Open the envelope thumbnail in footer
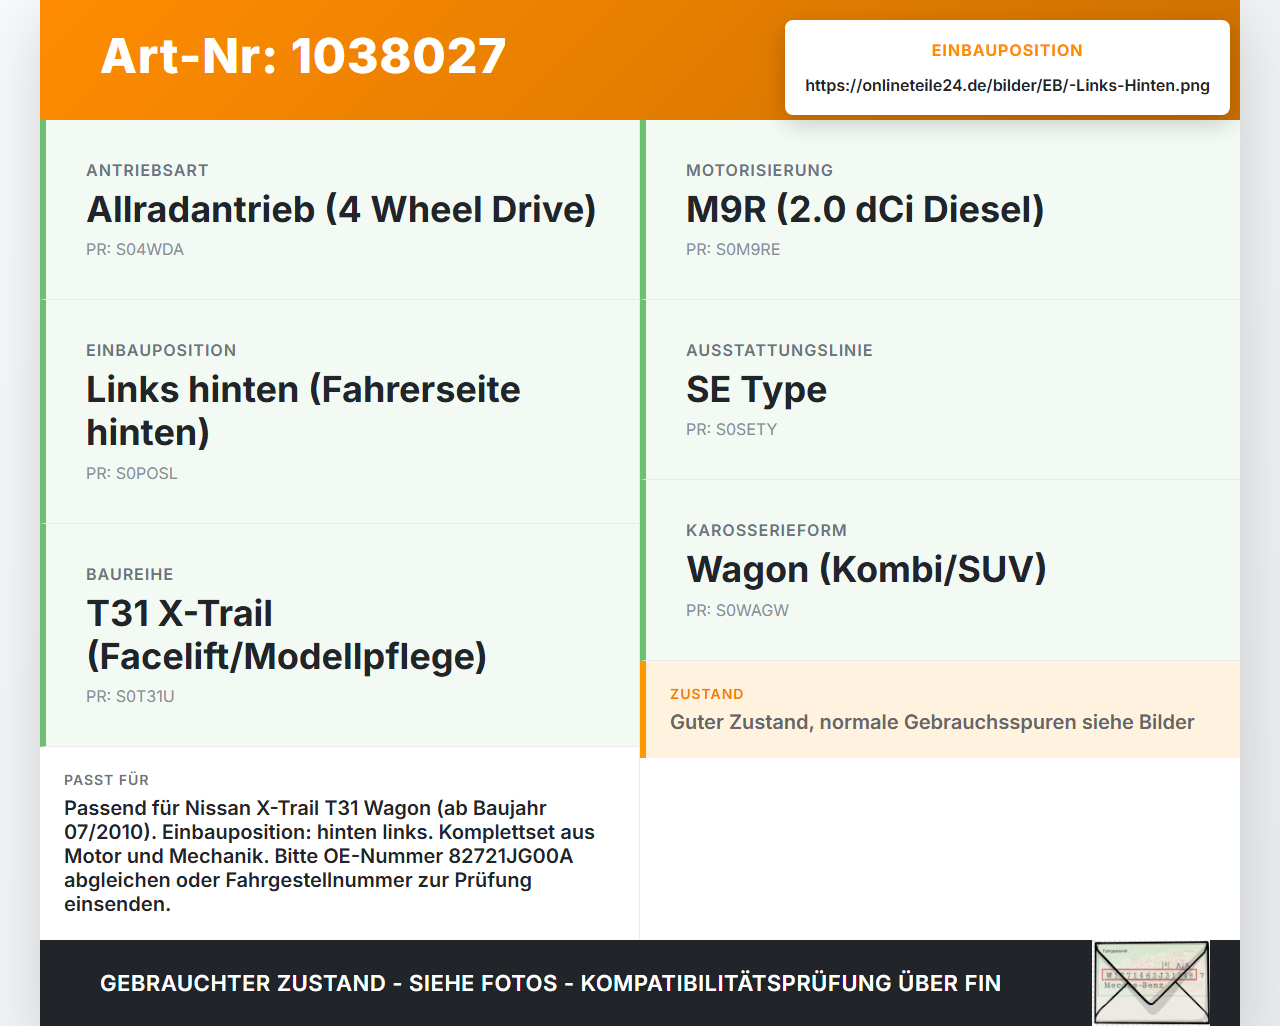 [1151, 983]
